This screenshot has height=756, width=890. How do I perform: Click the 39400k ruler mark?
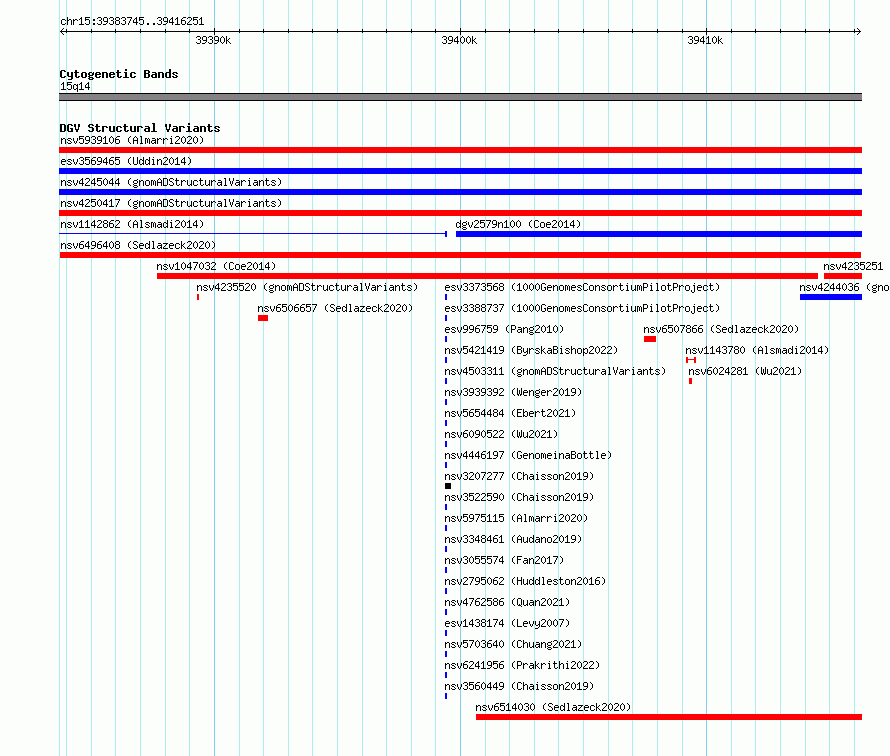tap(459, 40)
